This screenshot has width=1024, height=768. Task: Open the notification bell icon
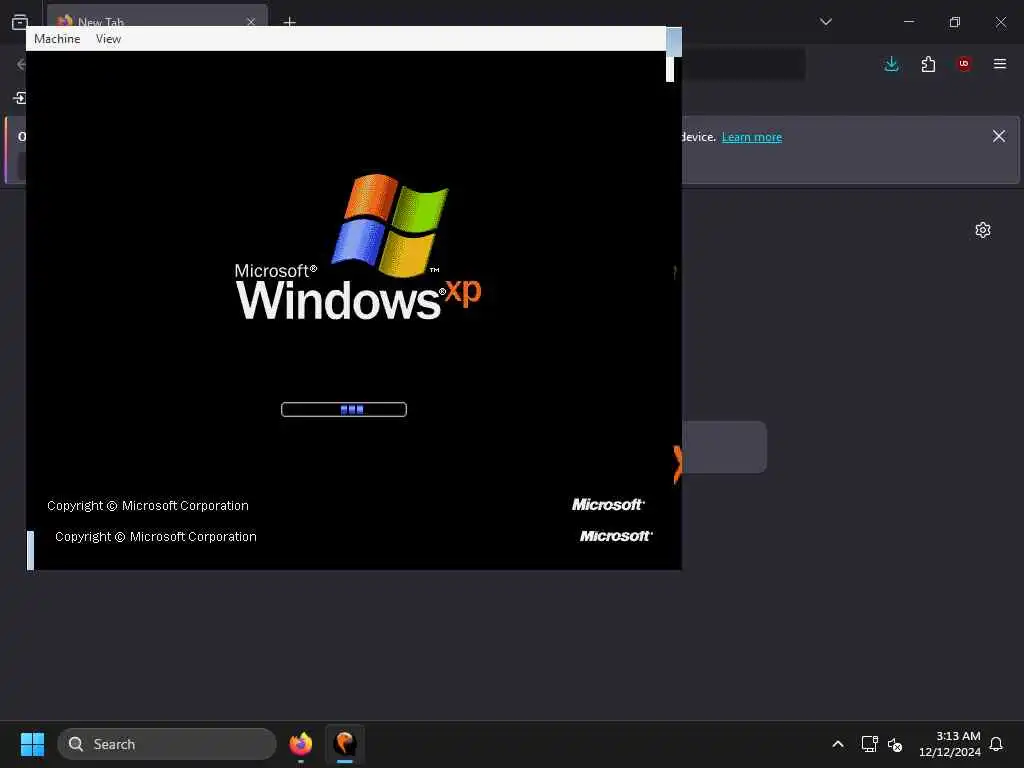pos(996,744)
